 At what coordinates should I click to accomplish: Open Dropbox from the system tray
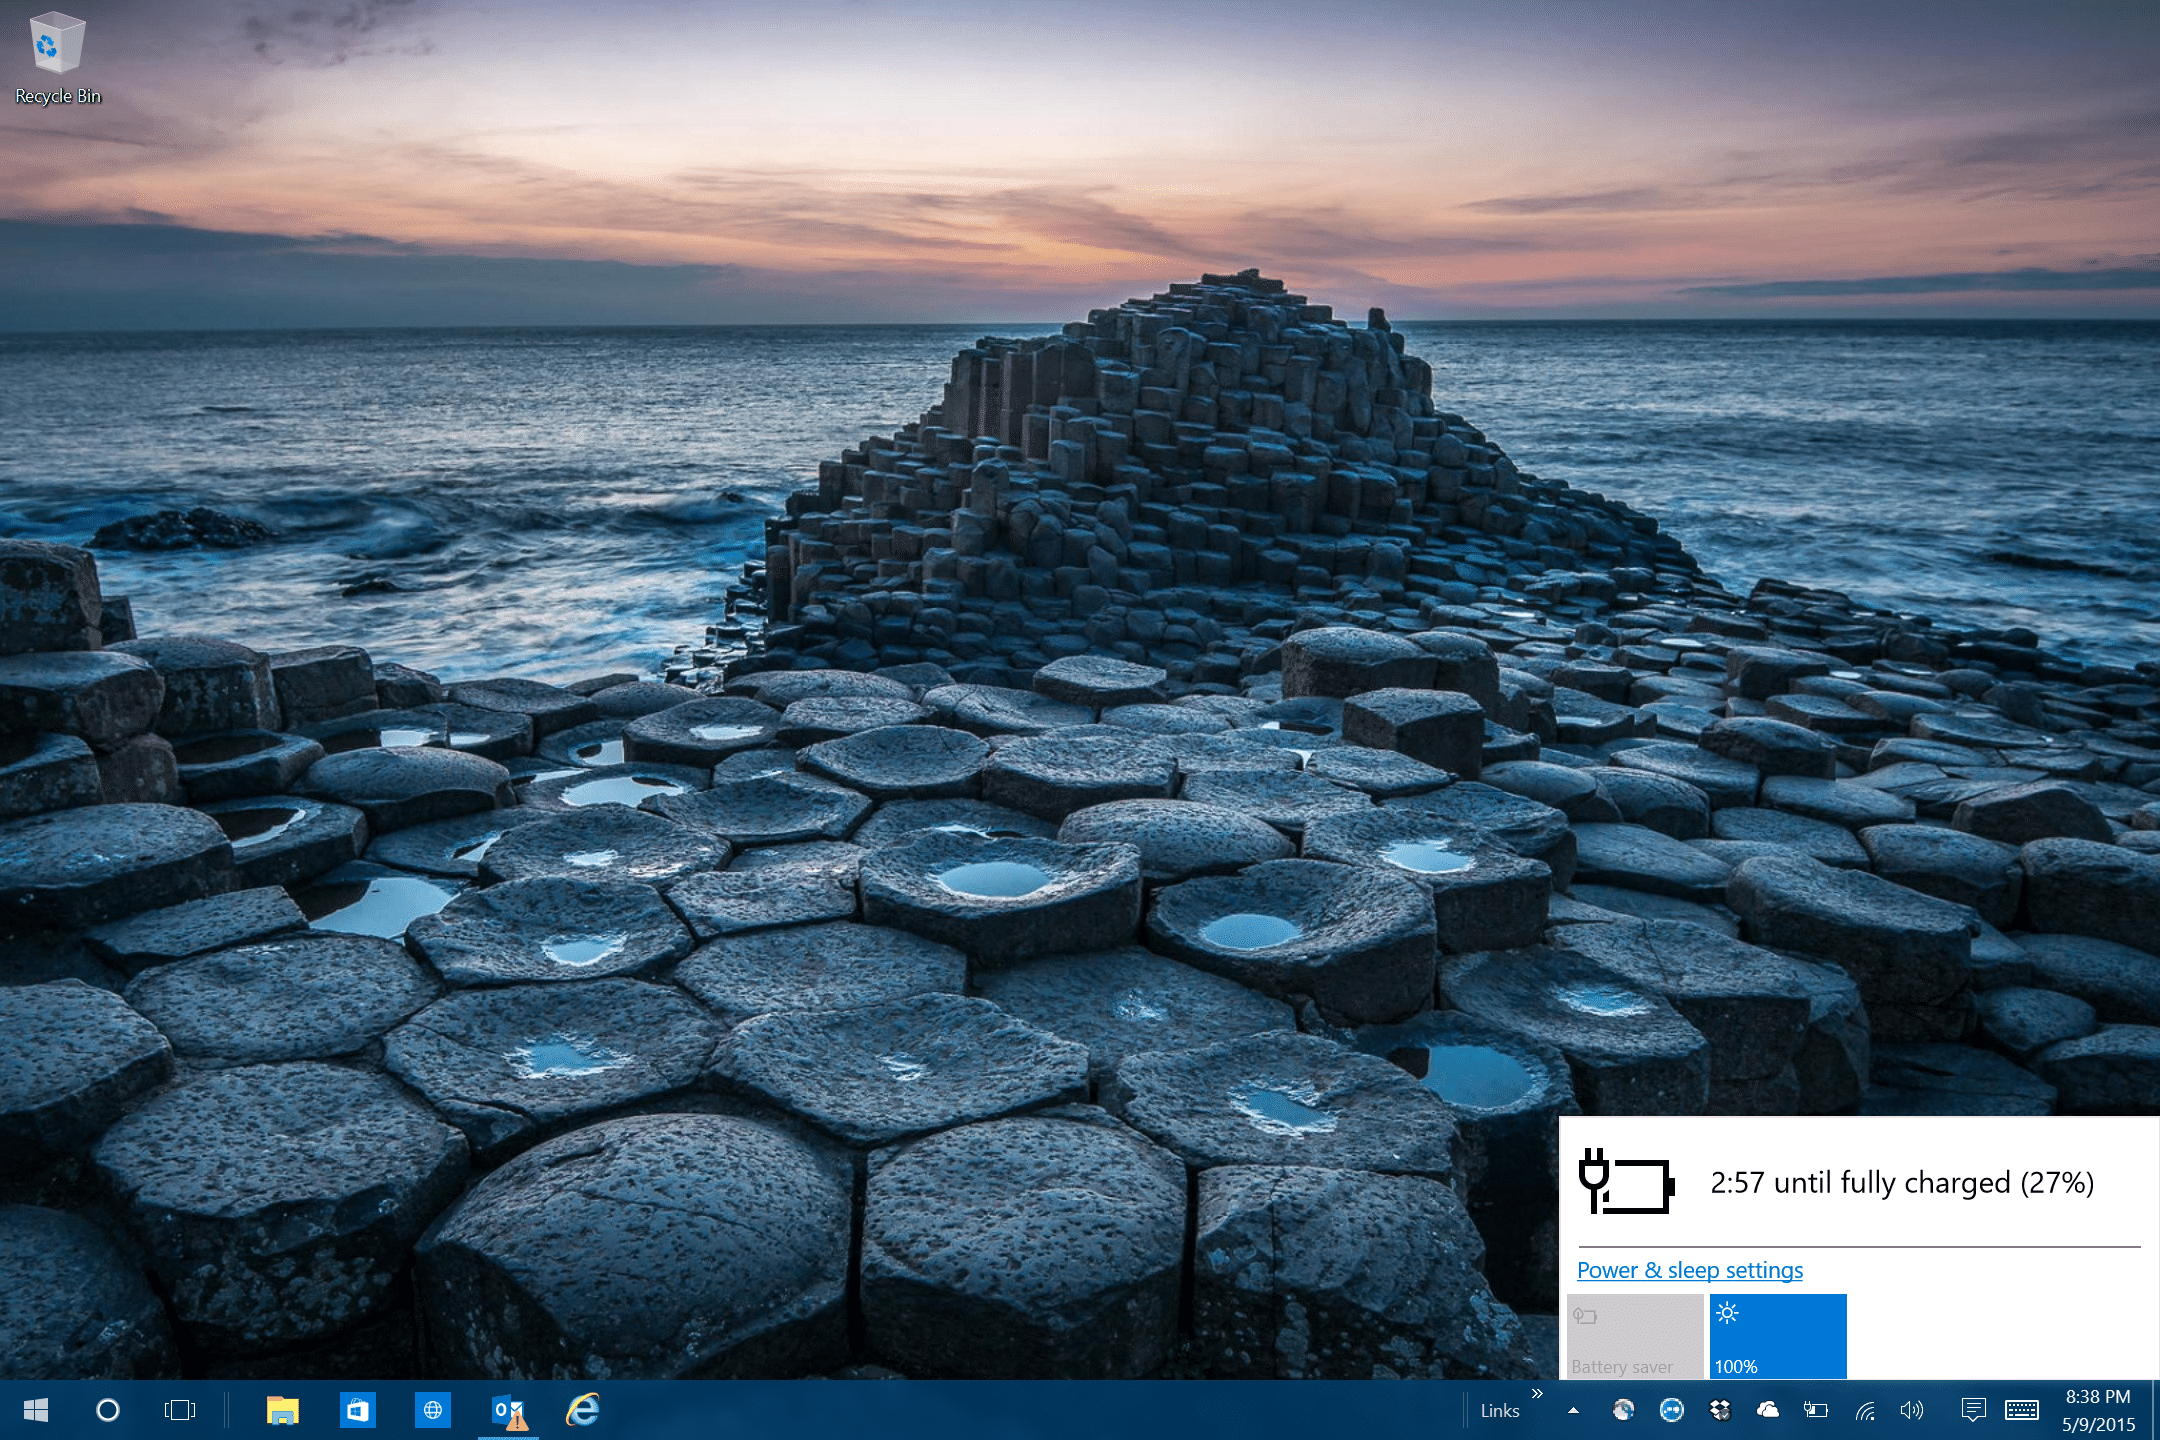[1719, 1410]
